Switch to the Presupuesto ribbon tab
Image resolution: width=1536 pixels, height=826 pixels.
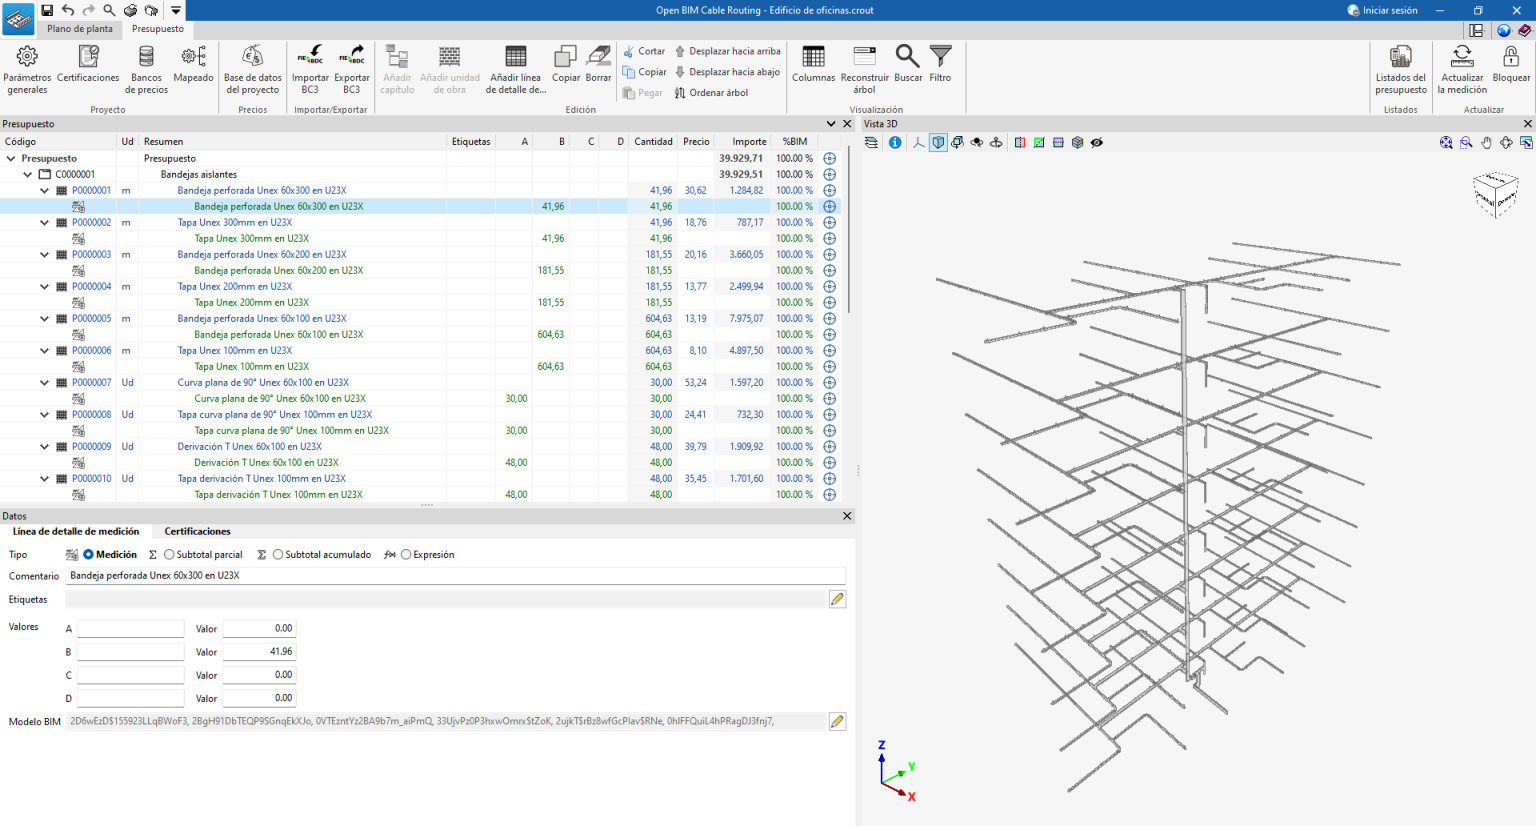[158, 29]
